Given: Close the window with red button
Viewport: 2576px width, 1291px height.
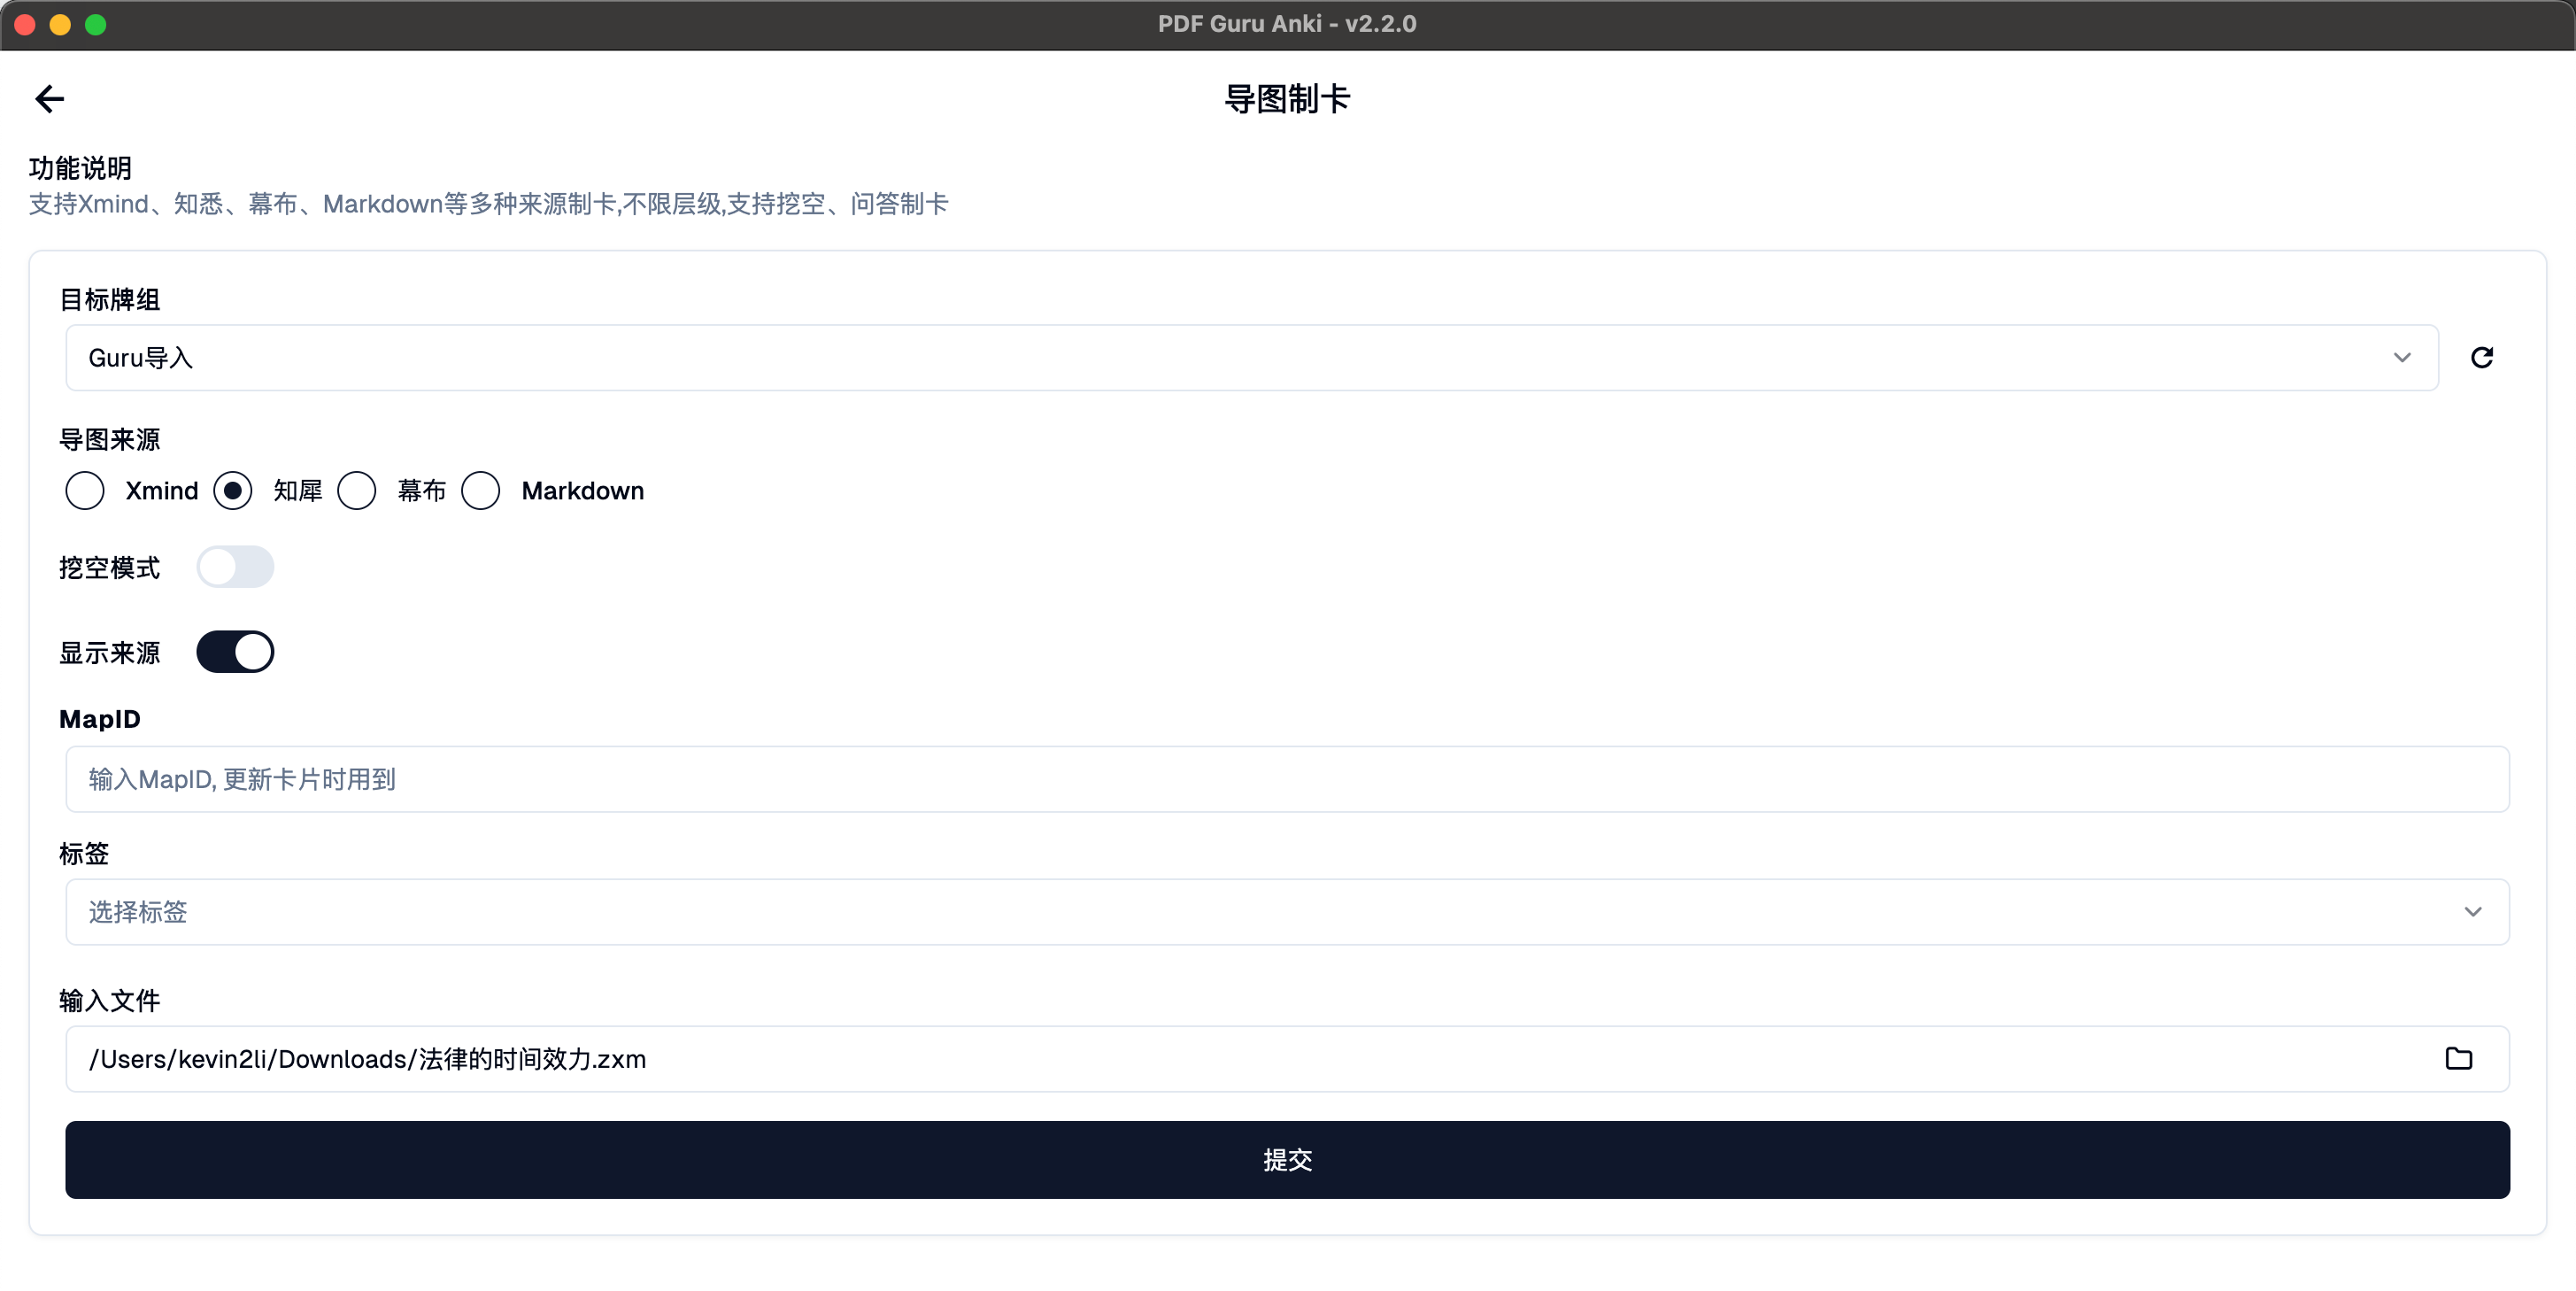Looking at the screenshot, I should 25,24.
